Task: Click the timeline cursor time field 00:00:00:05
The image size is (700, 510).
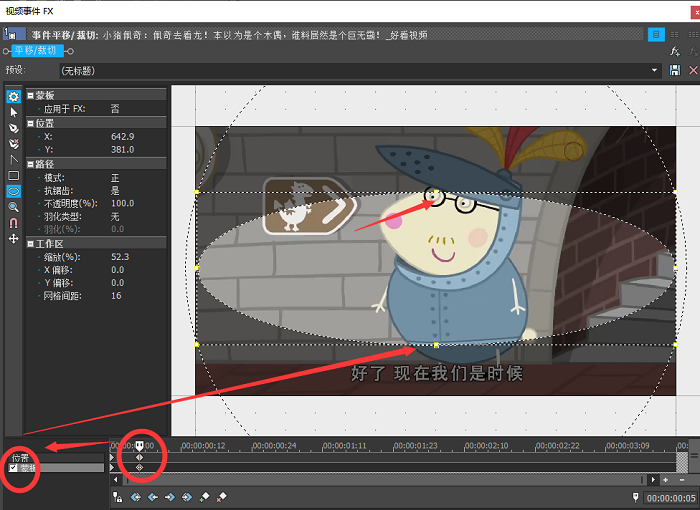Action: pos(671,497)
